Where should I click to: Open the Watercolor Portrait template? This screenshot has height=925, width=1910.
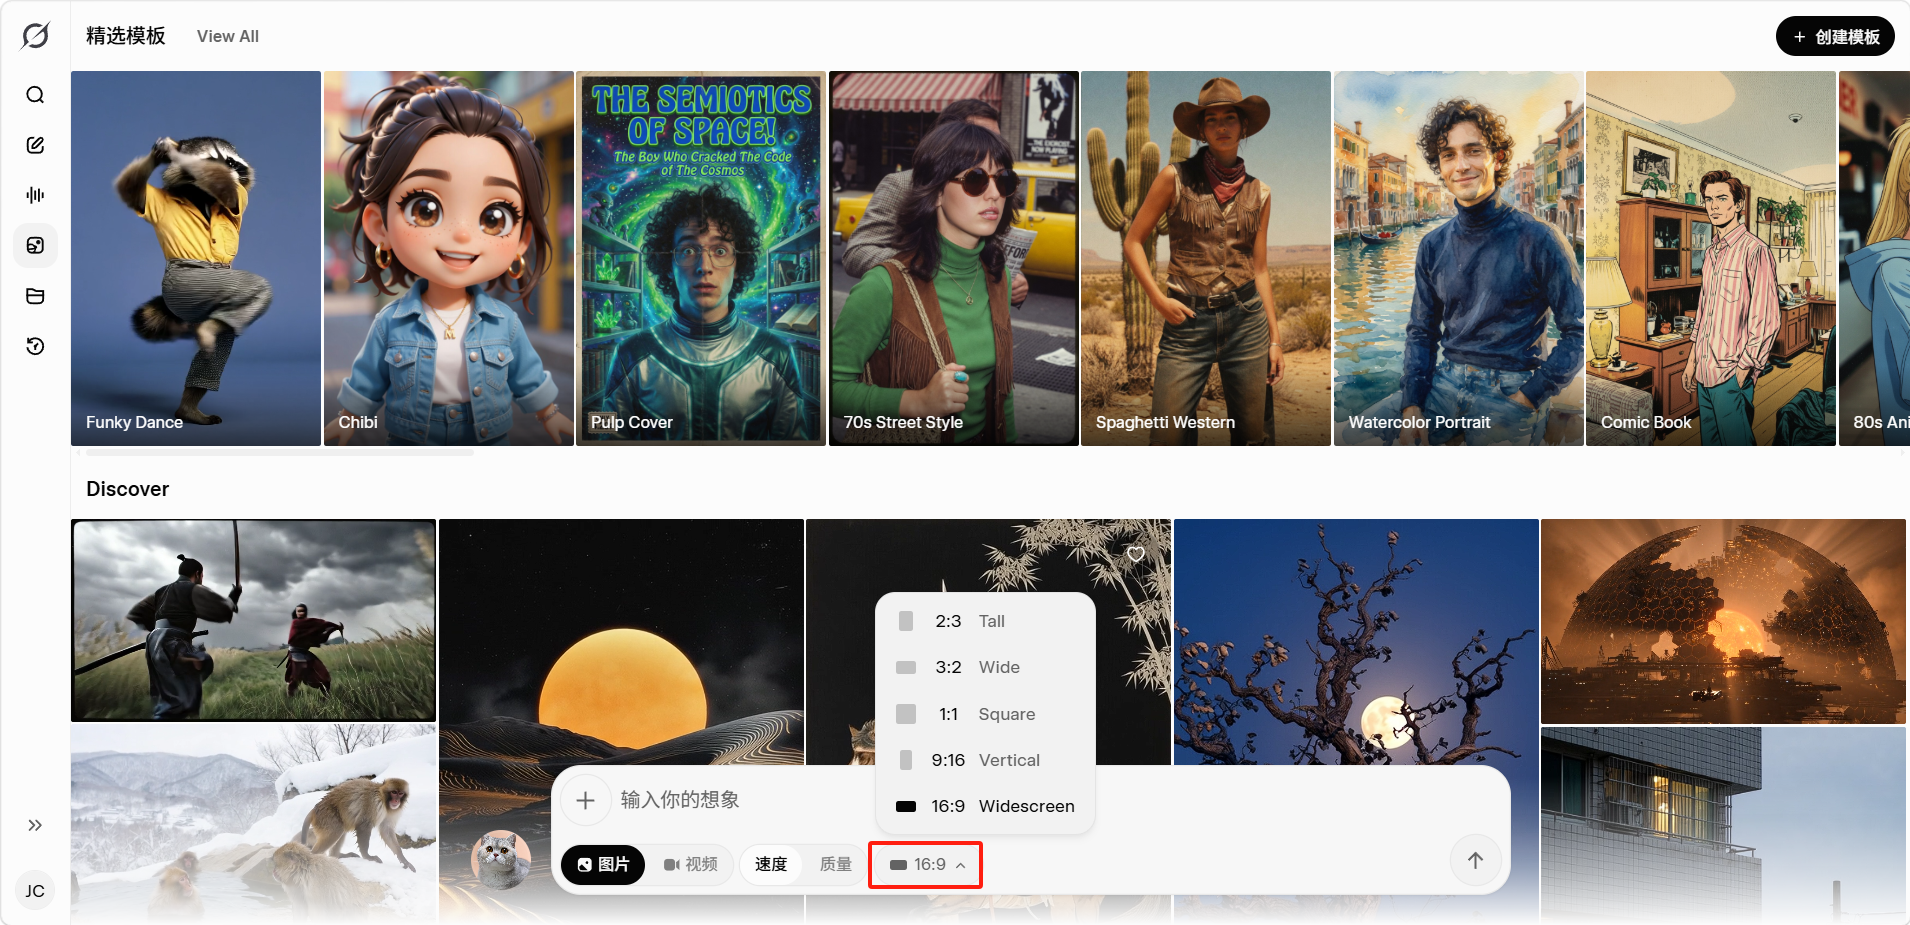pos(1459,258)
